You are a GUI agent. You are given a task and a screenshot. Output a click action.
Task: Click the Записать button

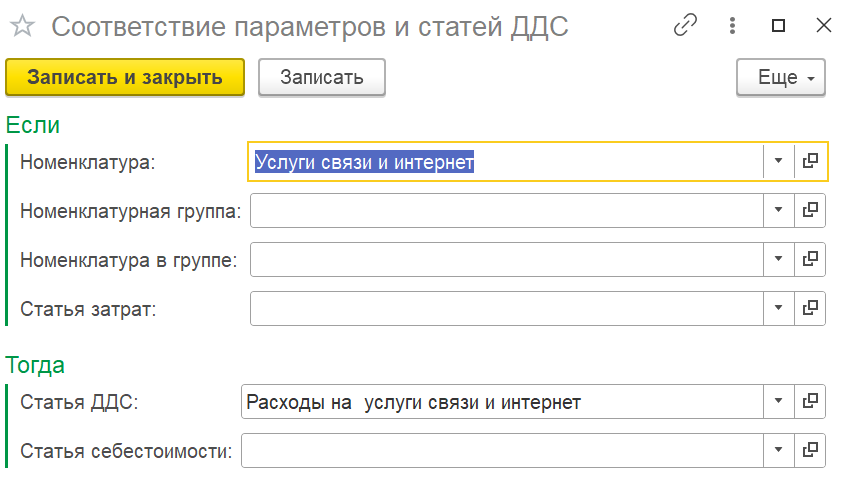tap(322, 77)
